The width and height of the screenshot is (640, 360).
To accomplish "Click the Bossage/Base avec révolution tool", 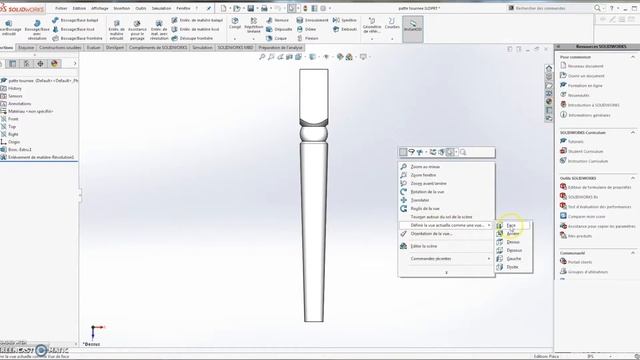I will click(x=37, y=29).
